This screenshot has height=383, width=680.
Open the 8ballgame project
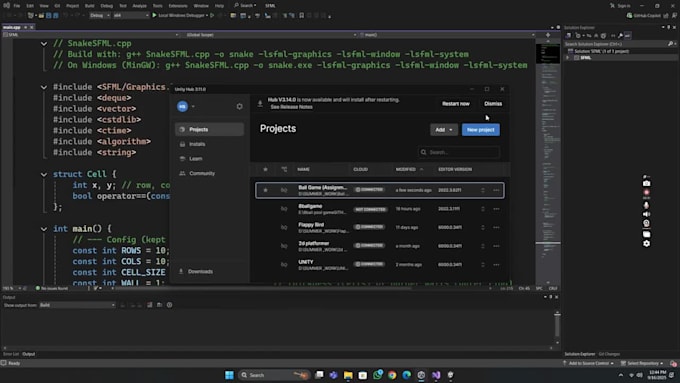click(x=380, y=209)
